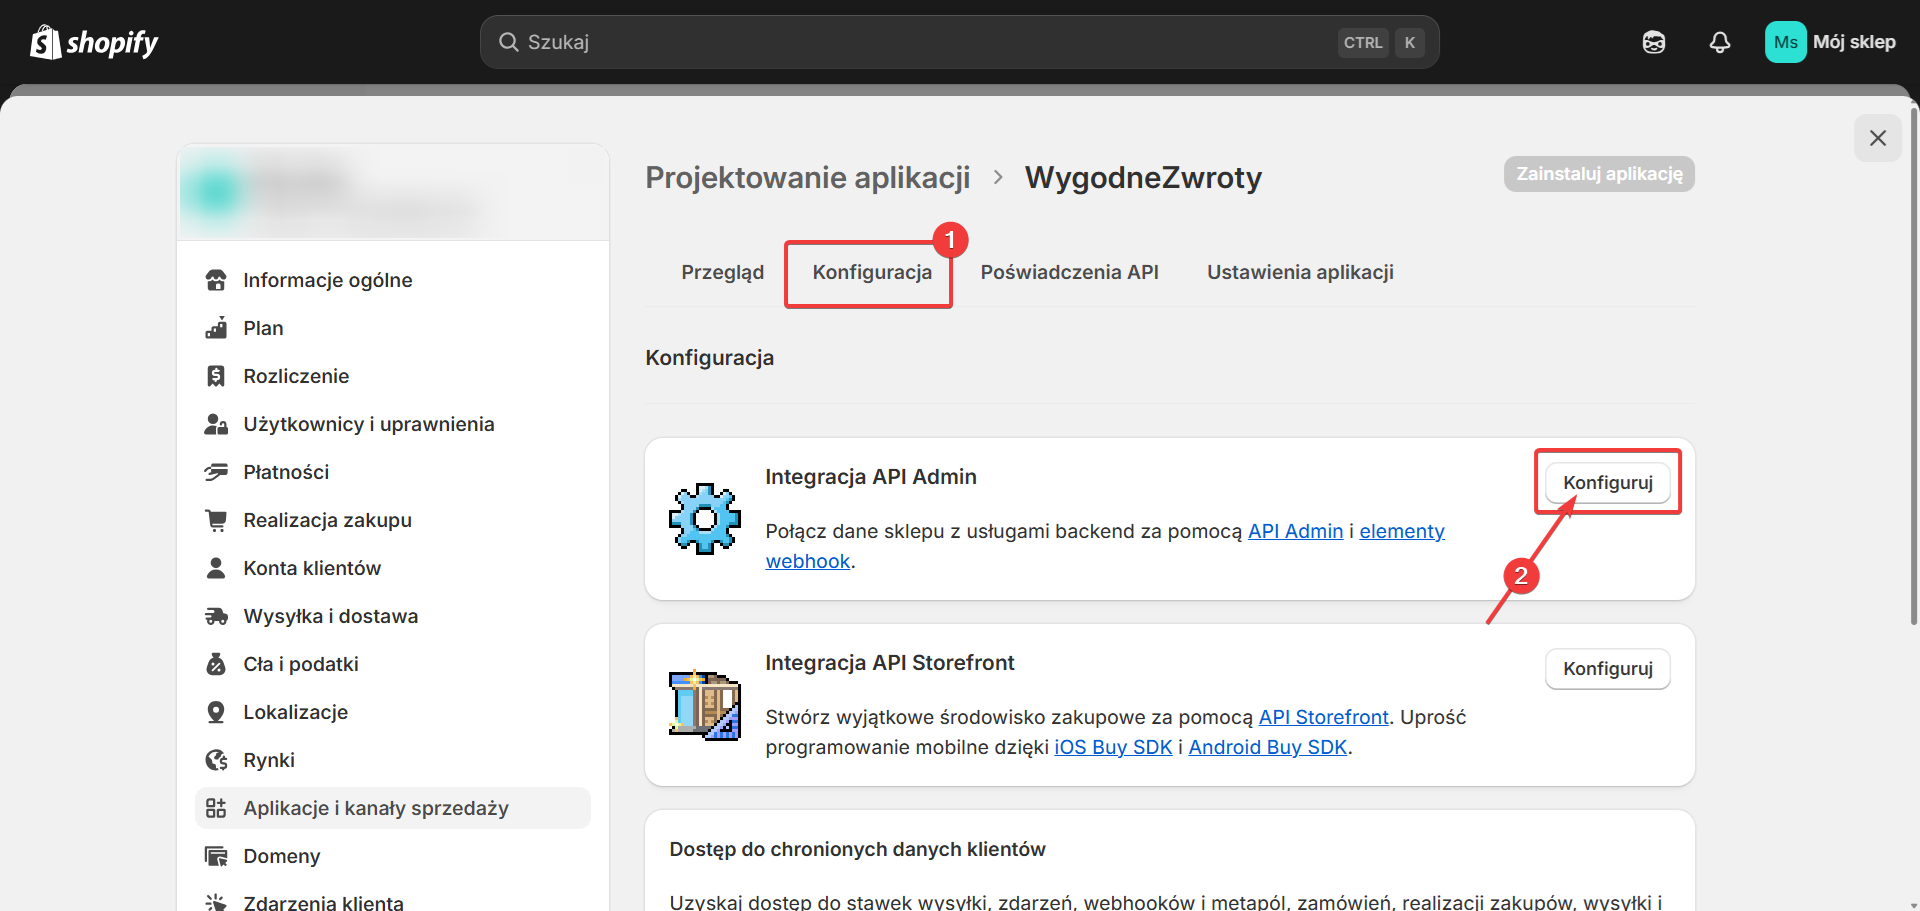This screenshot has width=1920, height=911.
Task: Click the Wysyłka i dostawa truck icon
Action: [216, 616]
